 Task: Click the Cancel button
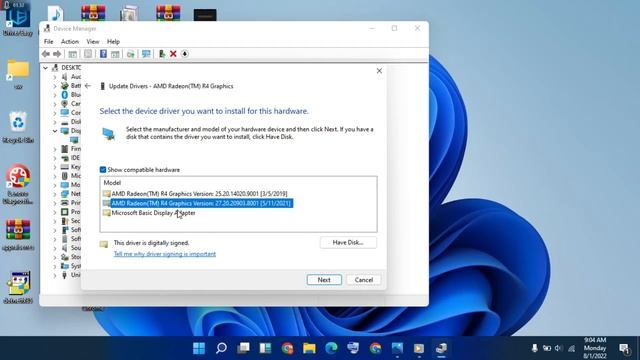point(364,280)
